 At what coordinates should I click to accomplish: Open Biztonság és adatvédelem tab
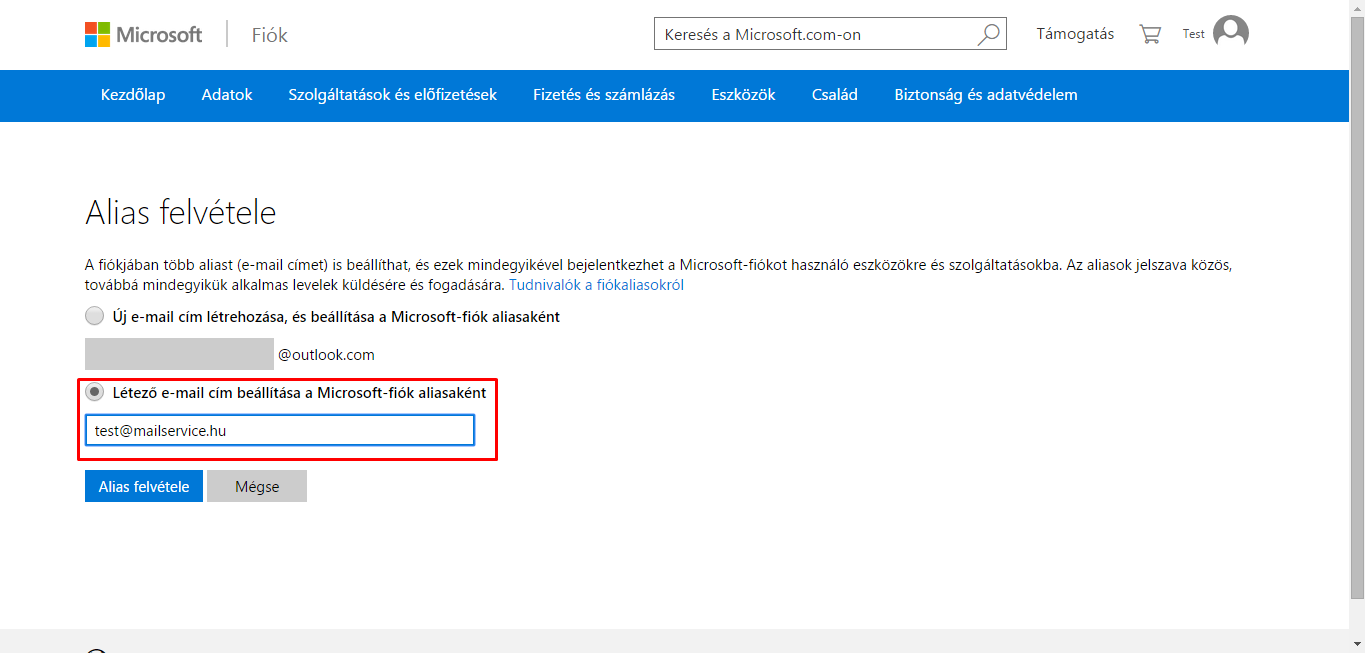click(986, 95)
